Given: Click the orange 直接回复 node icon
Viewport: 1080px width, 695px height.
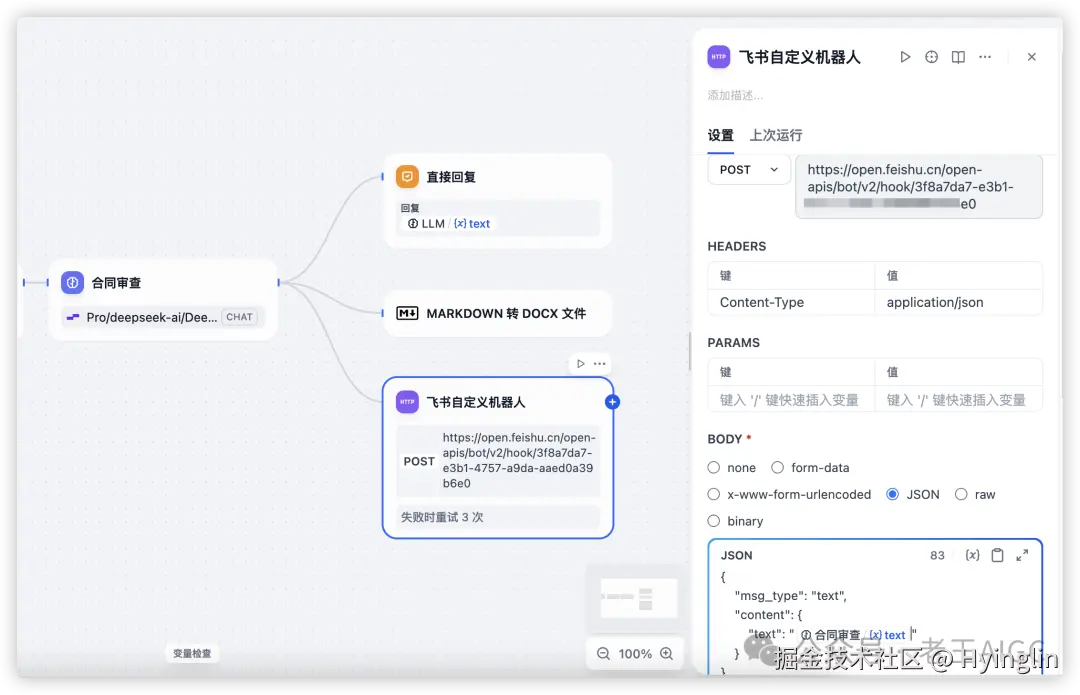Looking at the screenshot, I should click(407, 177).
